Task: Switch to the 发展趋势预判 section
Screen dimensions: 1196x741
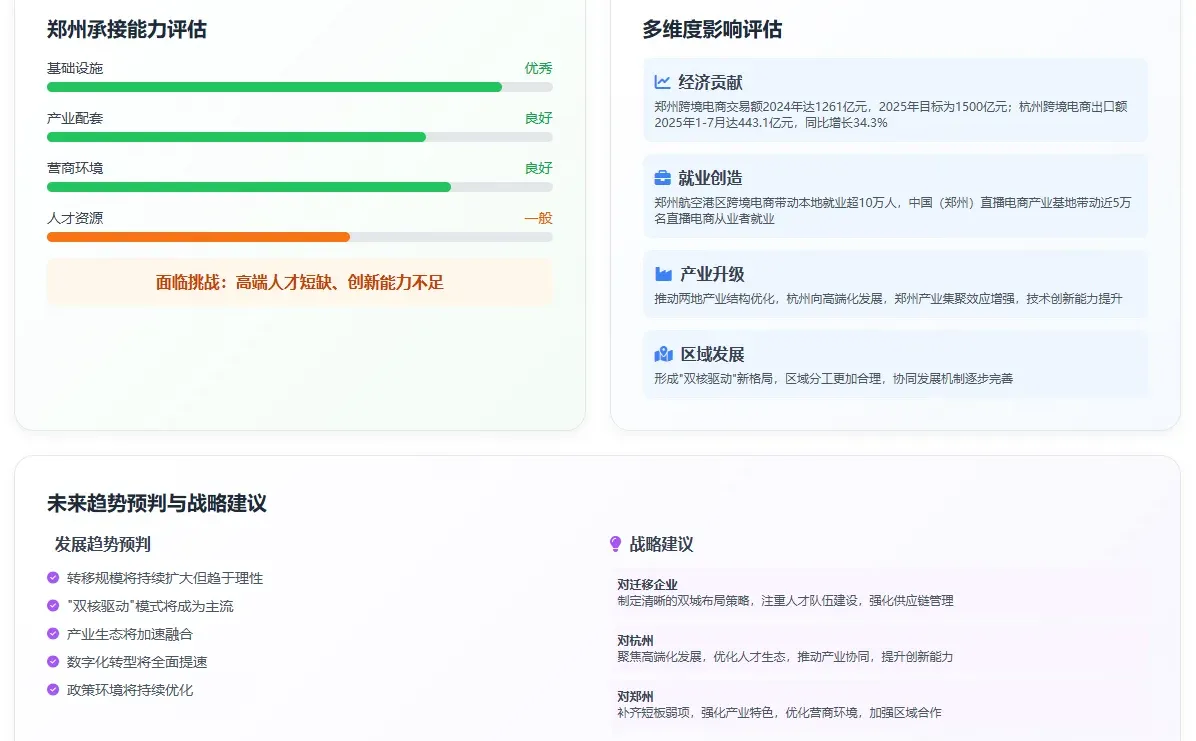Action: point(101,545)
